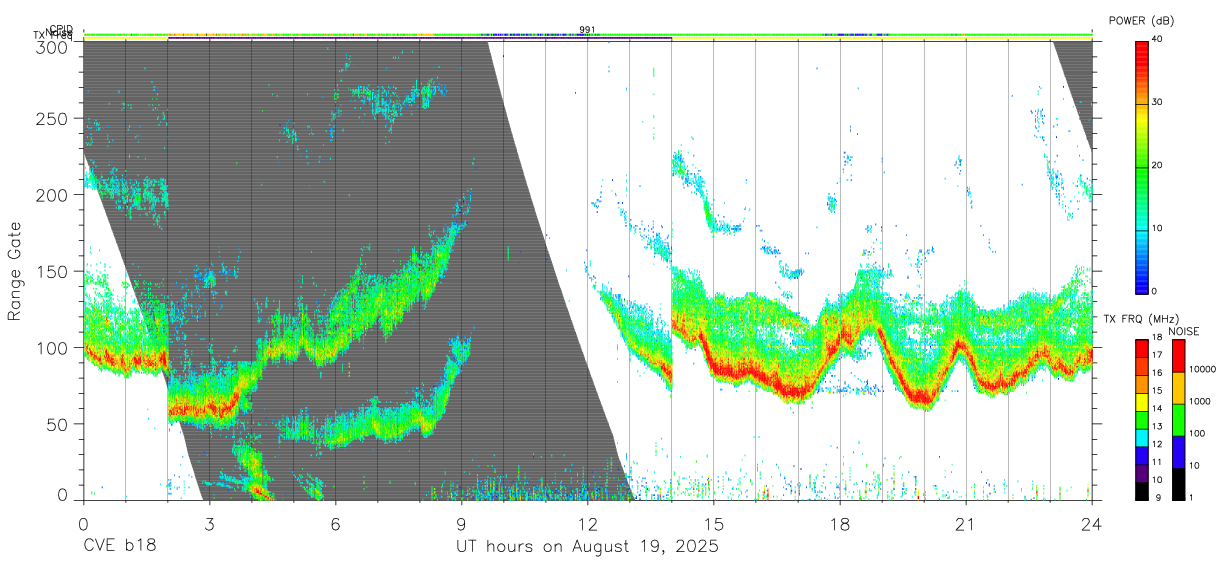Click the '200' y-axis tick label
Image resolution: width=1228 pixels, height=567 pixels.
click(x=50, y=194)
